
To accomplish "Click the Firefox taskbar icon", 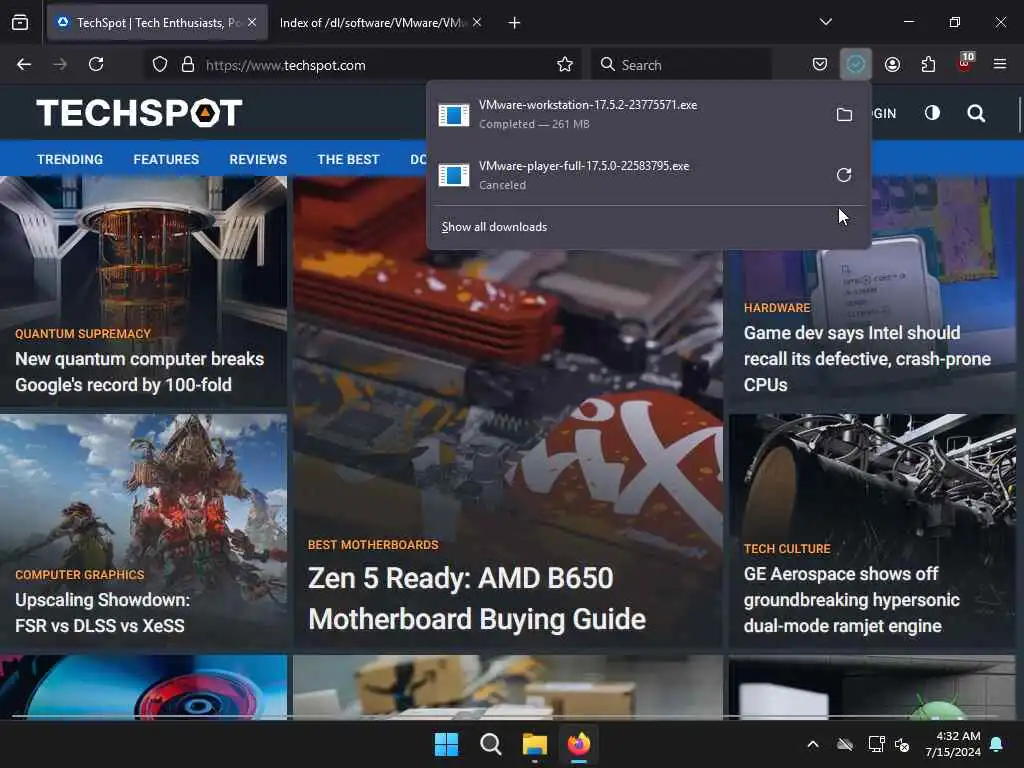I will (579, 744).
